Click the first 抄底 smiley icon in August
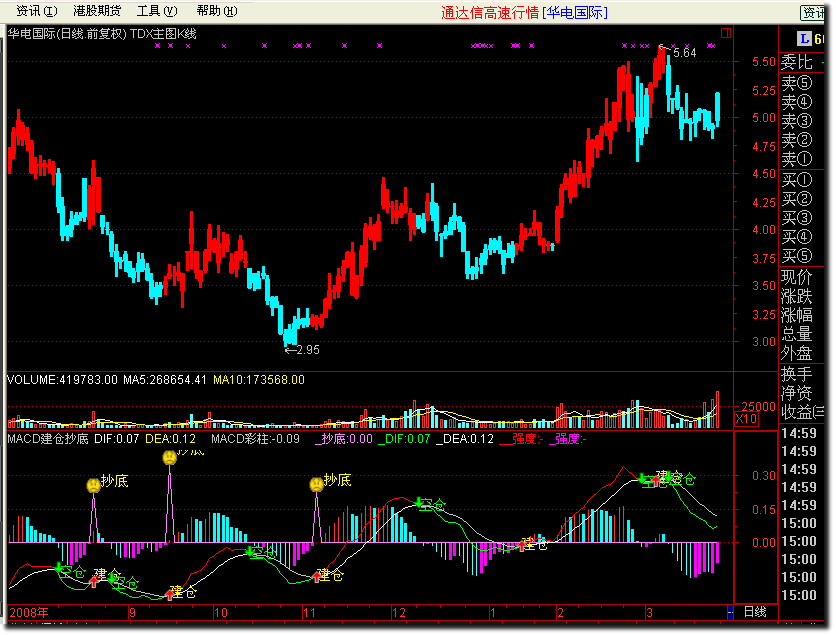The image size is (836, 635). 93,485
